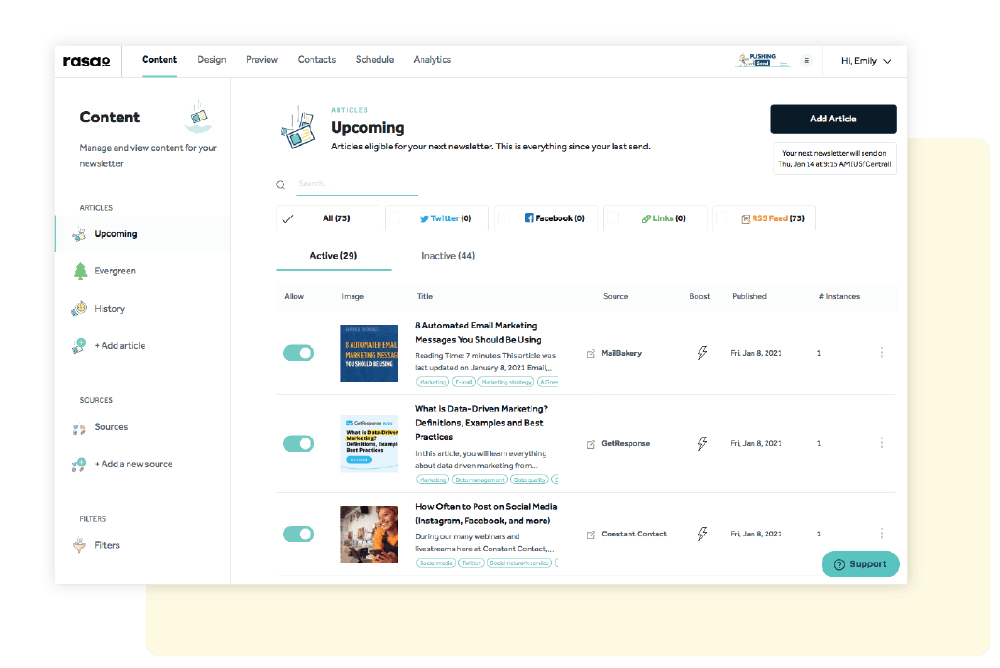Screen dimensions: 1000x668
Task: Toggle off the How Often to Post article
Action: coord(298,534)
